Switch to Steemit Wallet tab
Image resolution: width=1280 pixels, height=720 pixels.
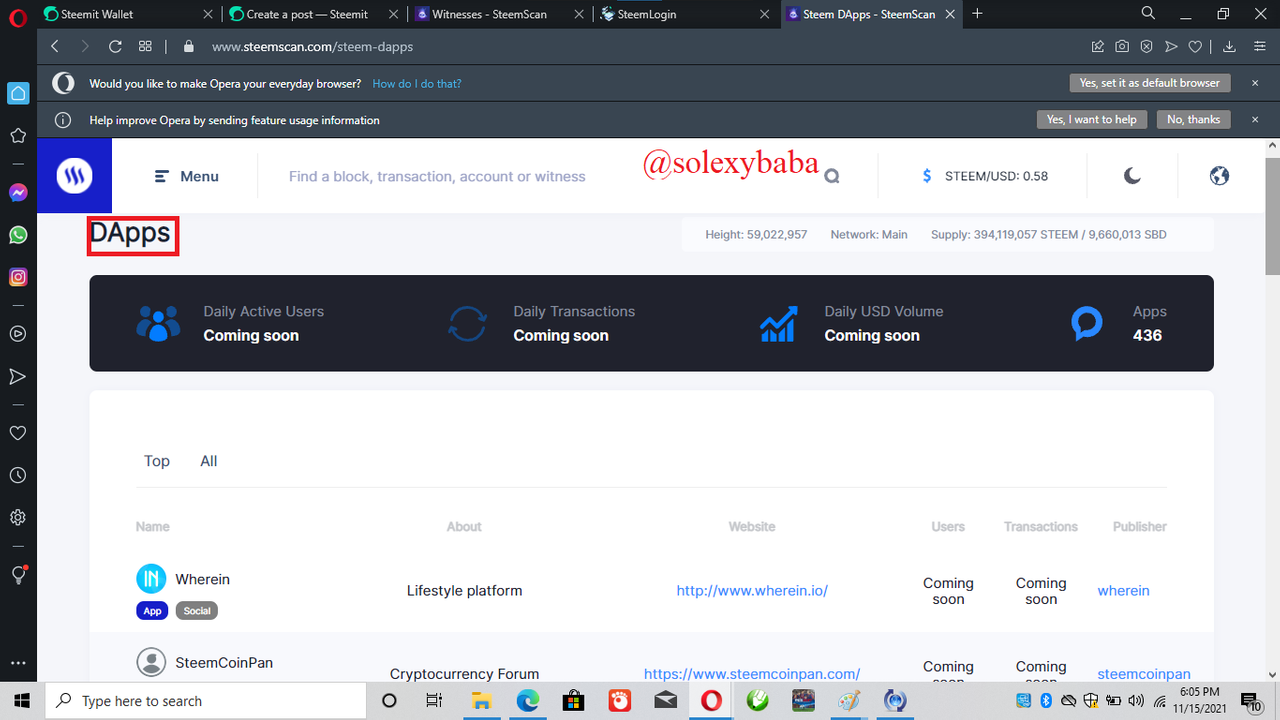(x=127, y=14)
